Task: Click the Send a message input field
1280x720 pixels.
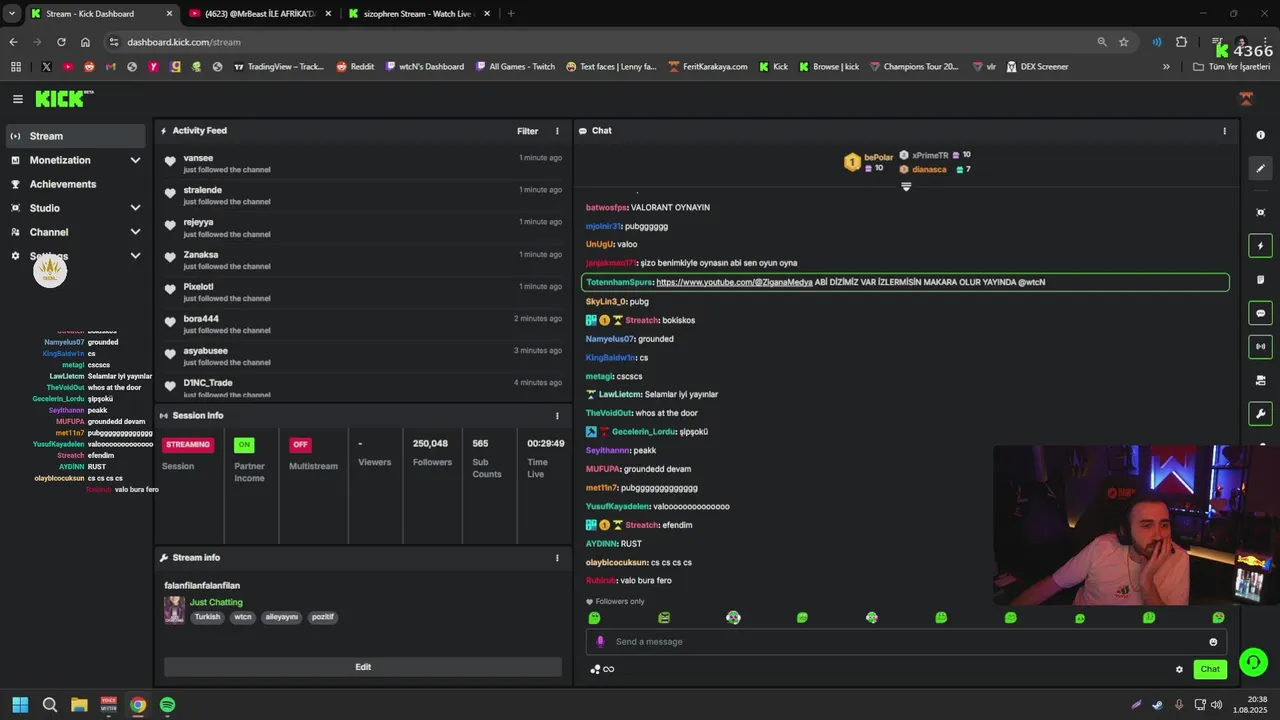Action: point(905,642)
